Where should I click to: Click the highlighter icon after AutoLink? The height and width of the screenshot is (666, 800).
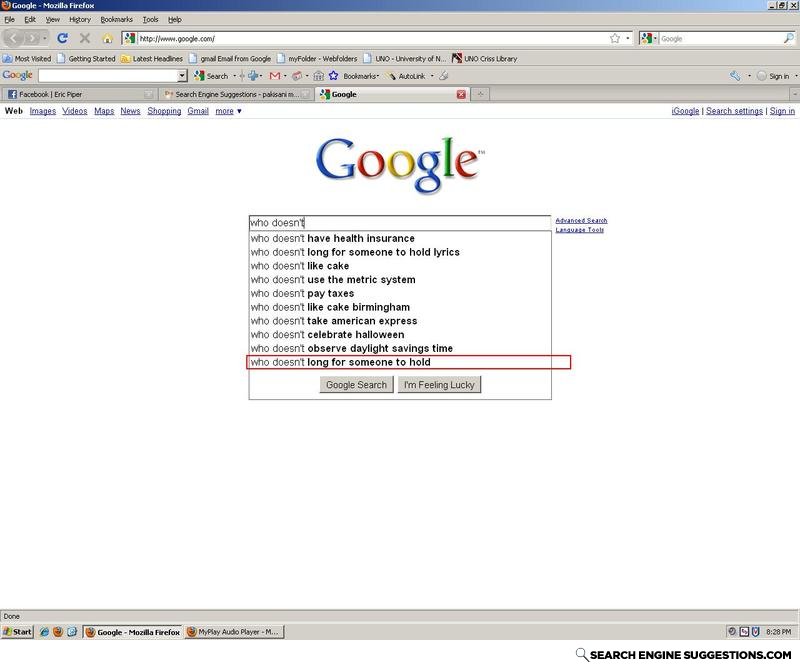pyautogui.click(x=444, y=76)
